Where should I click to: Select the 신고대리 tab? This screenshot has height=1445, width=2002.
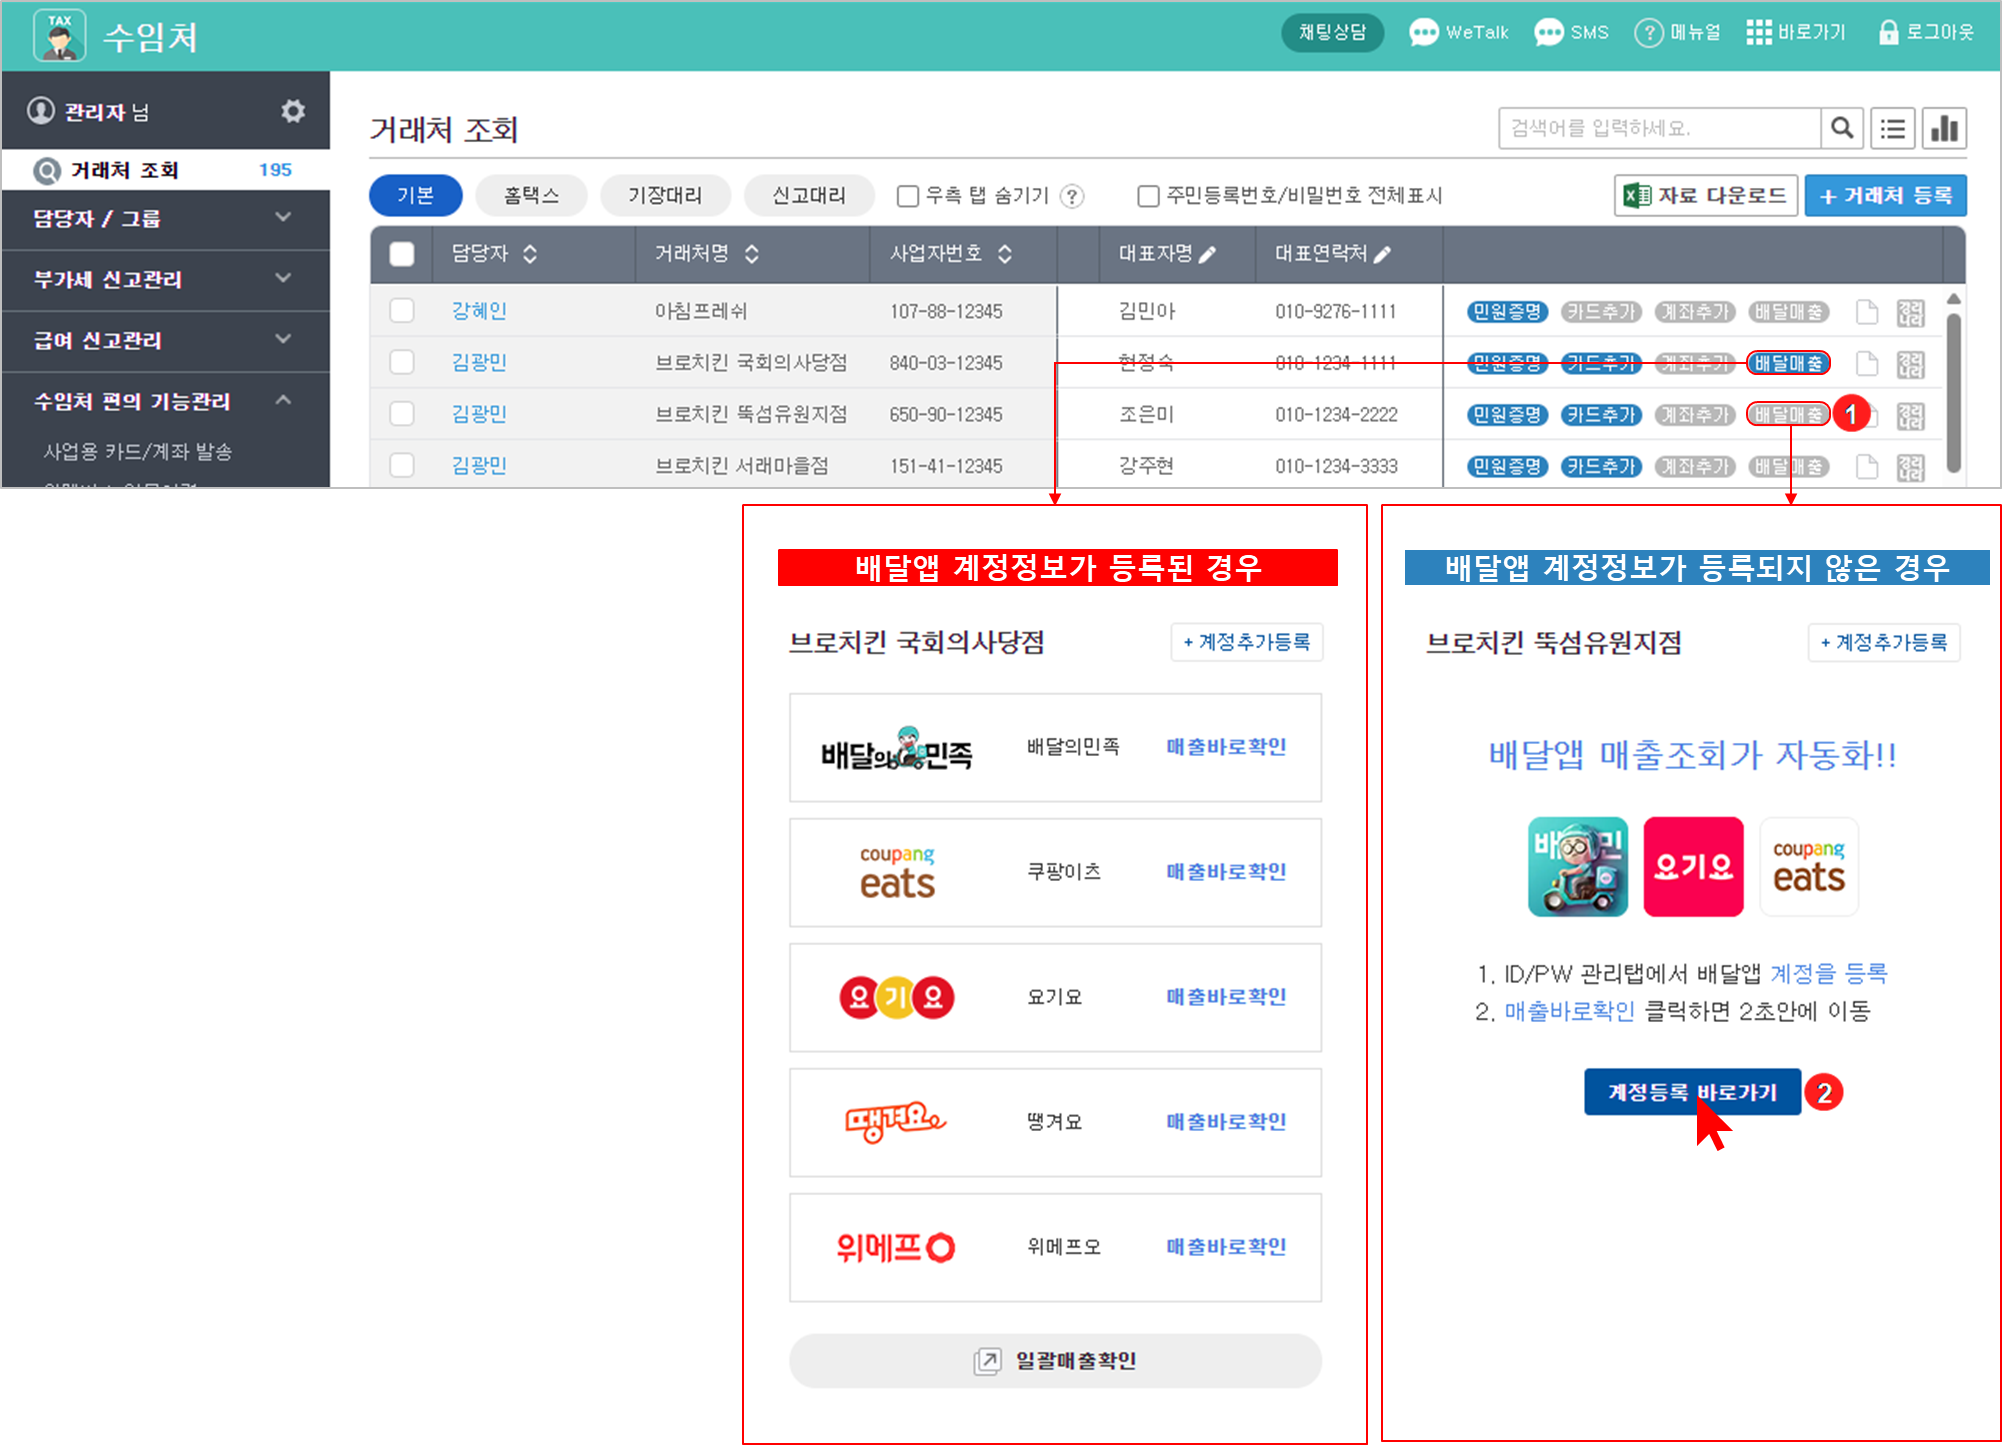(x=809, y=195)
